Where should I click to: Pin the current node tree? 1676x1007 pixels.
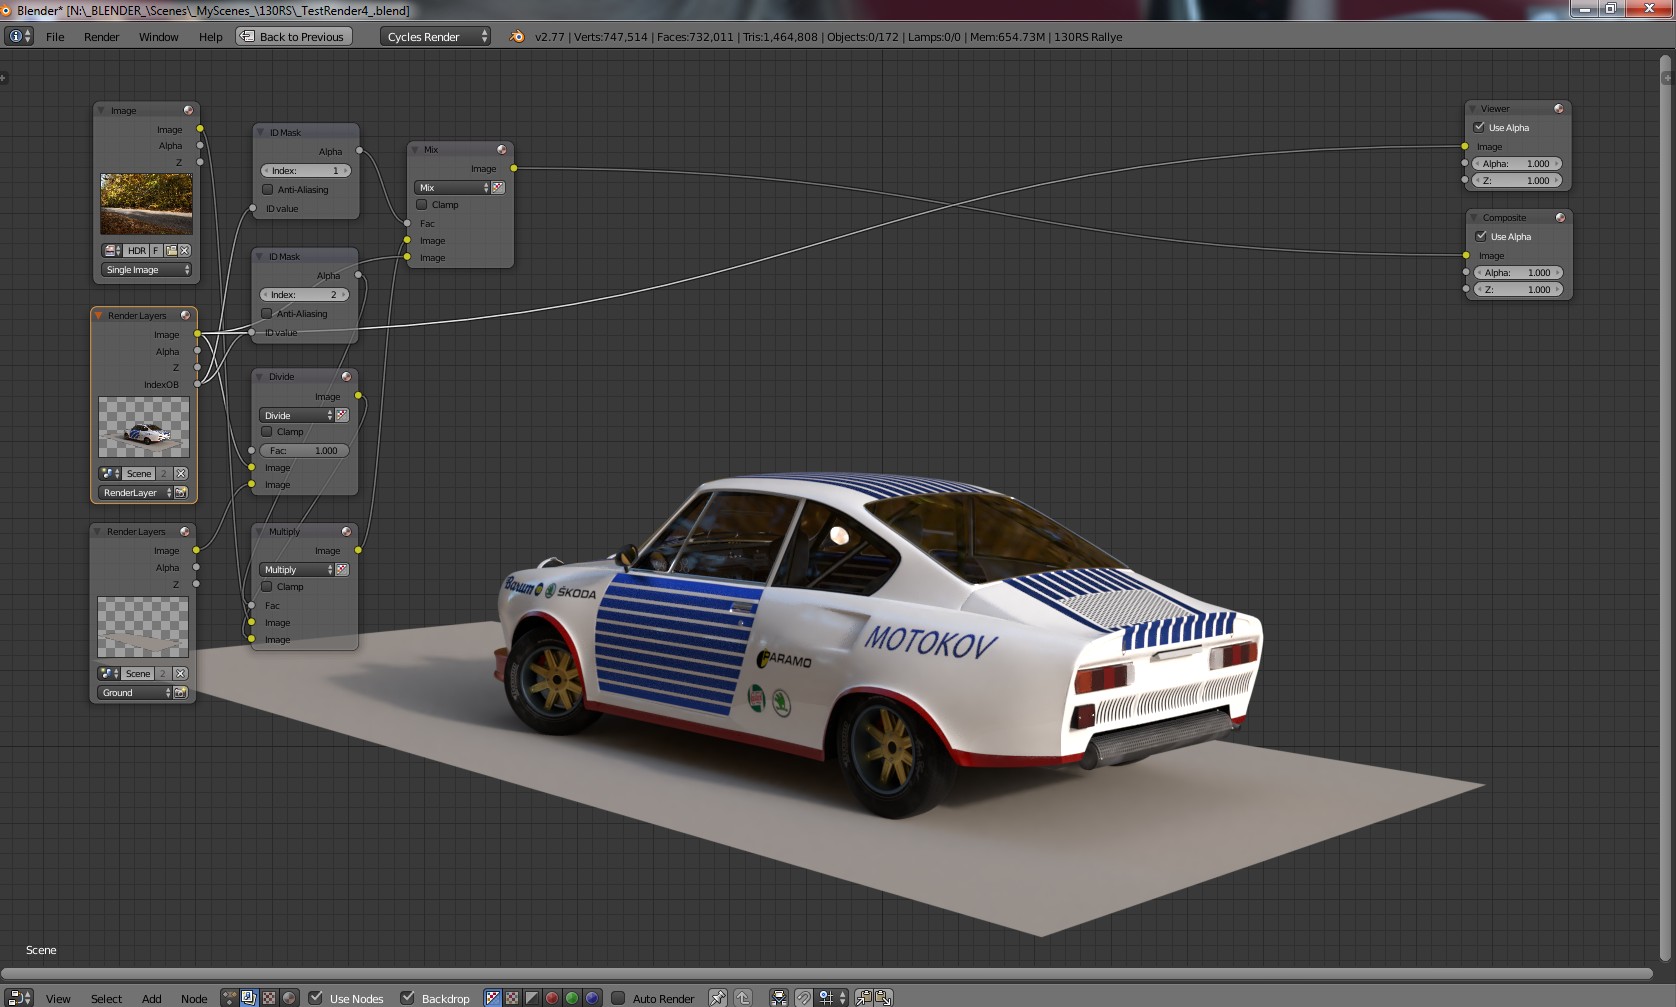(718, 997)
